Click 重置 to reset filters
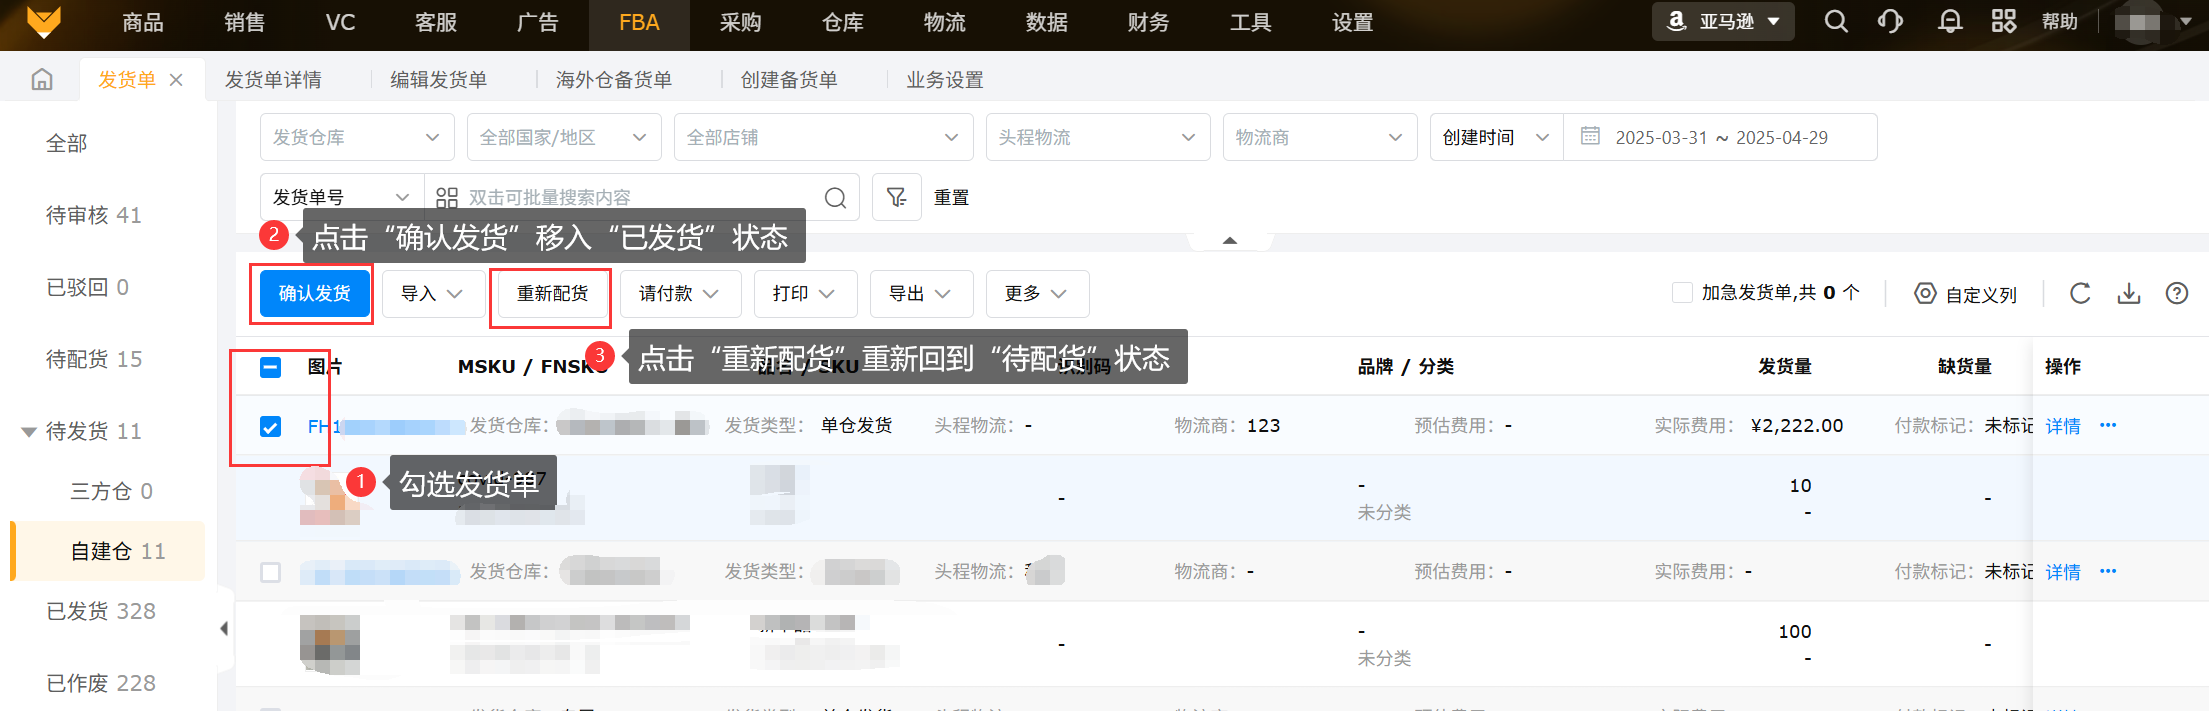This screenshot has width=2209, height=711. click(951, 198)
